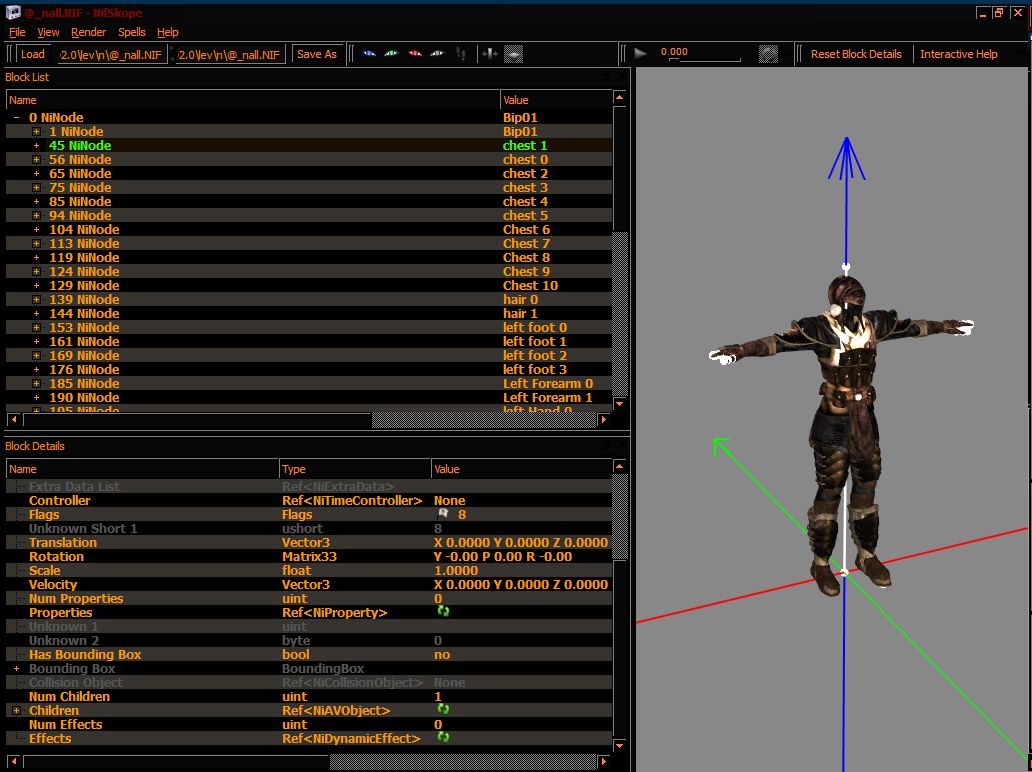1032x772 pixels.
Task: Collapse the 0 NiNode root
Action: (x=16, y=118)
